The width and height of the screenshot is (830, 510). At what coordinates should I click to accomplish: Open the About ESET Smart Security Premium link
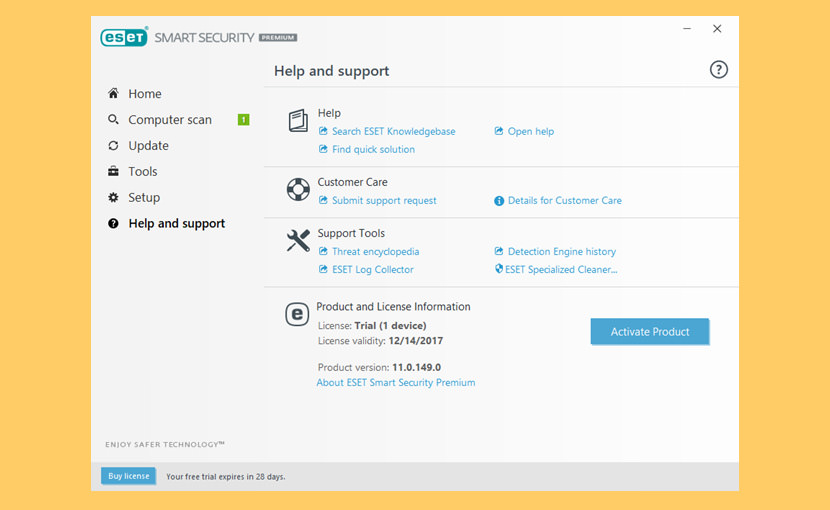pyautogui.click(x=395, y=382)
